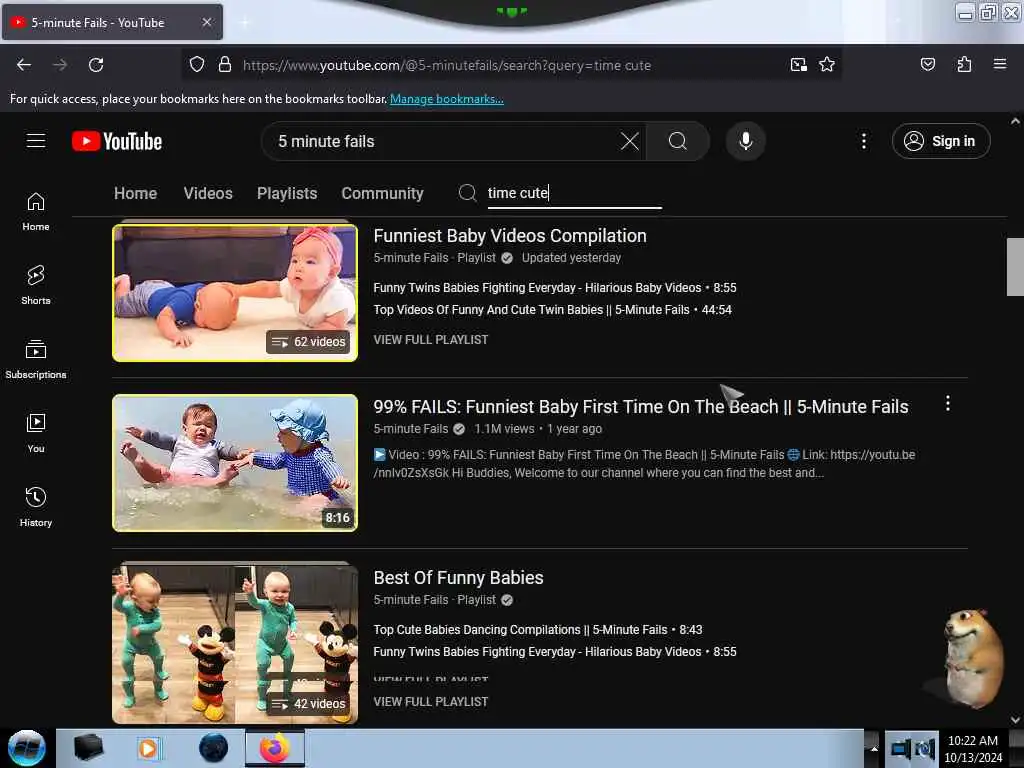This screenshot has height=768, width=1024.
Task: Click the browser forward arrow
Action: click(x=59, y=65)
